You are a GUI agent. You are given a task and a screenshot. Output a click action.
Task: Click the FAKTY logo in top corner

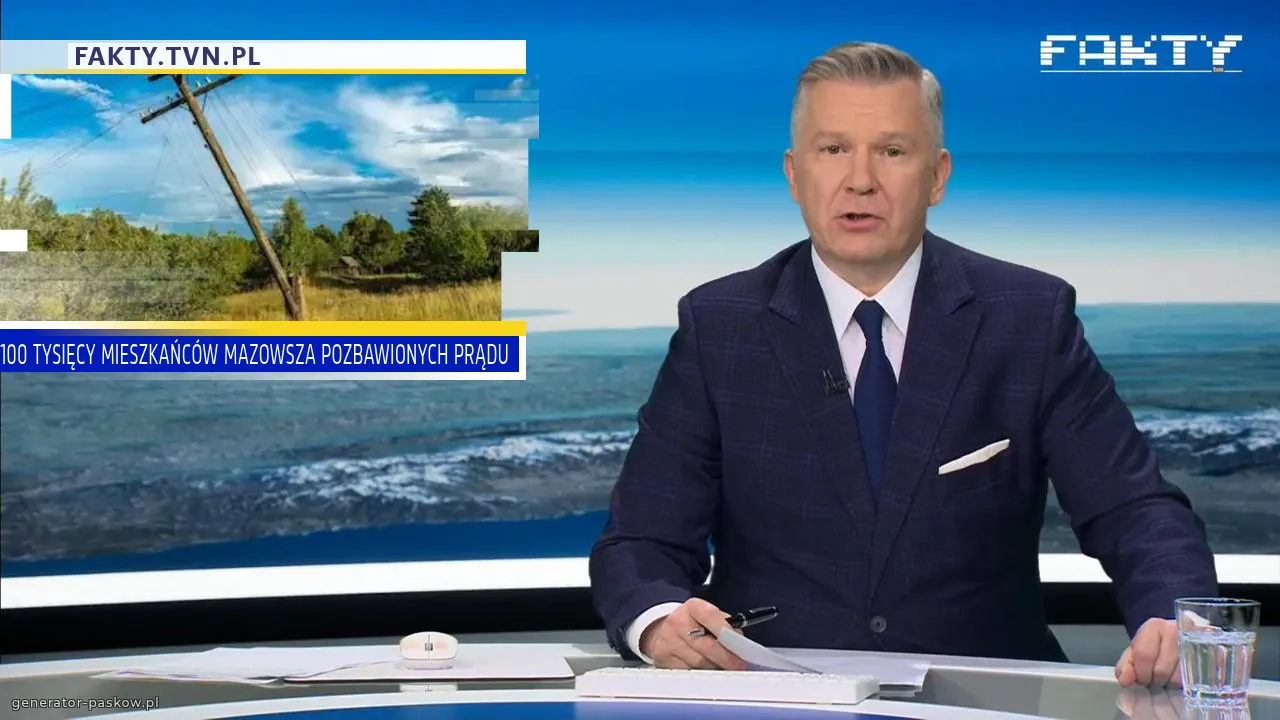[1140, 52]
